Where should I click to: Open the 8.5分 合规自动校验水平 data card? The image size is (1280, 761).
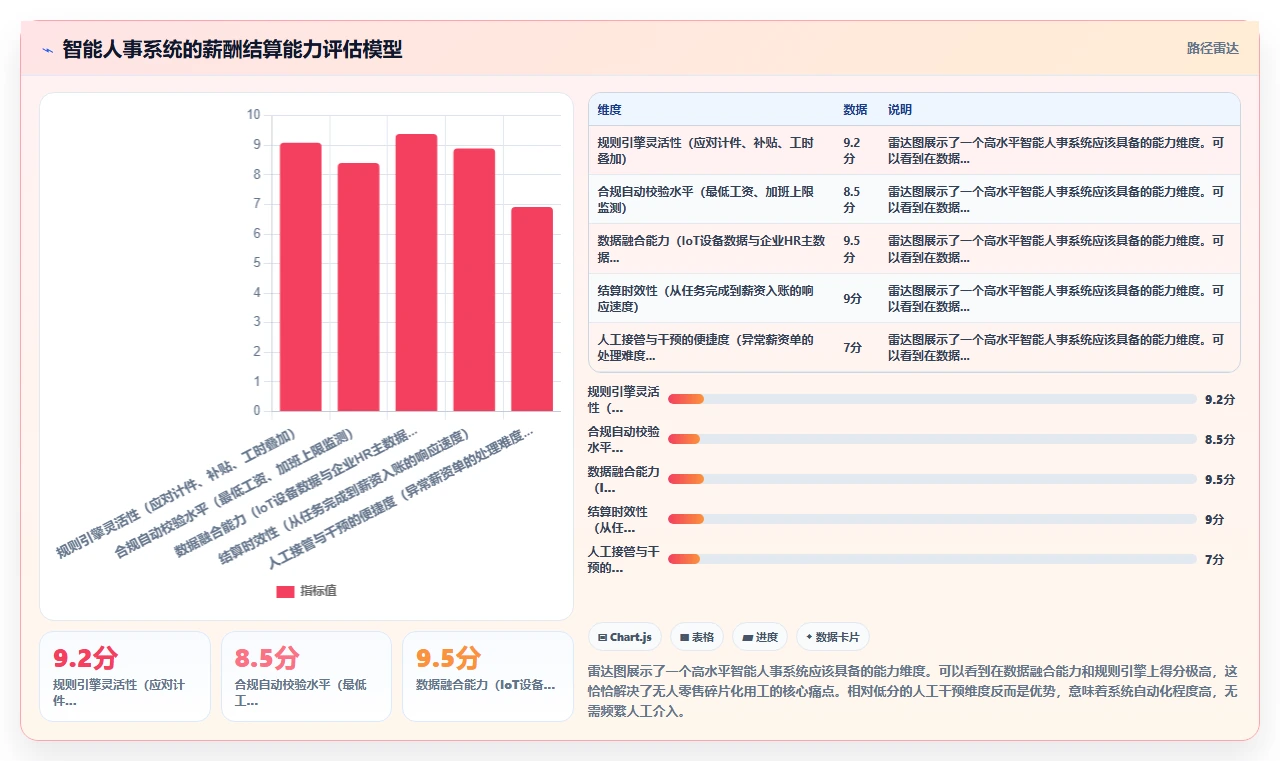click(306, 676)
